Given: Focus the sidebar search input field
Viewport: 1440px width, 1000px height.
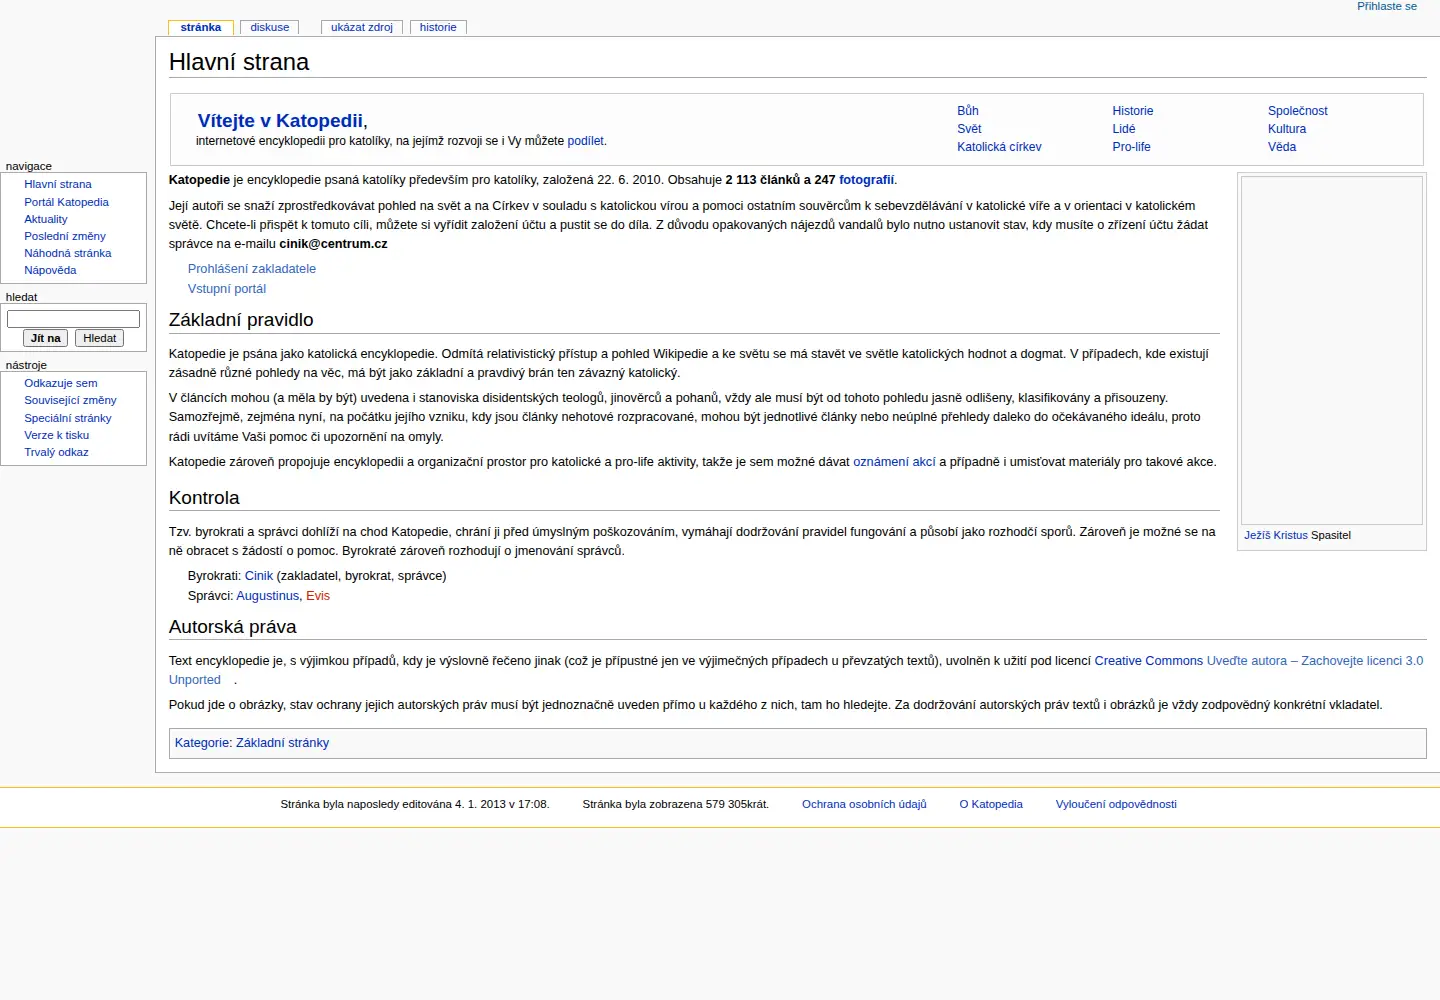Looking at the screenshot, I should 73,319.
